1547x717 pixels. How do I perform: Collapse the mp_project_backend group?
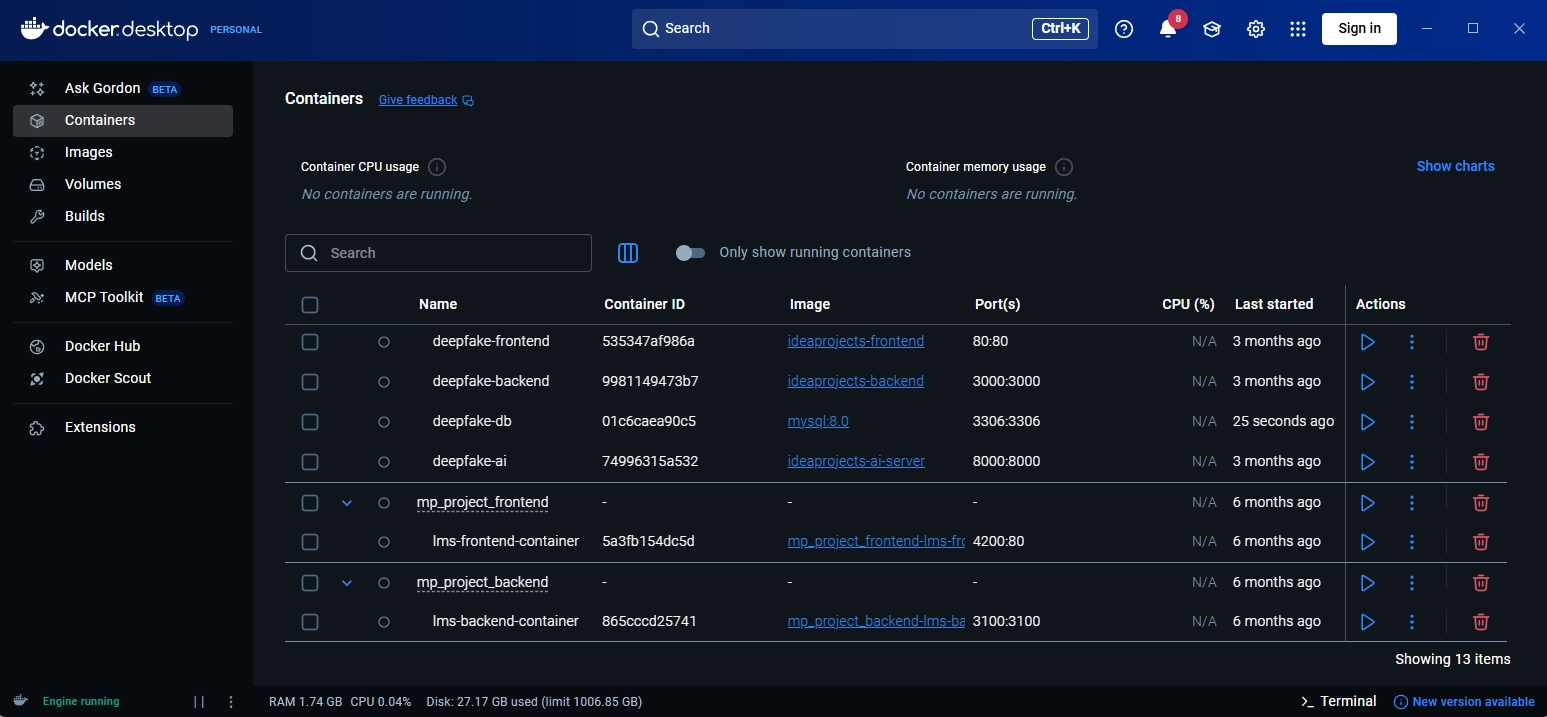(347, 583)
